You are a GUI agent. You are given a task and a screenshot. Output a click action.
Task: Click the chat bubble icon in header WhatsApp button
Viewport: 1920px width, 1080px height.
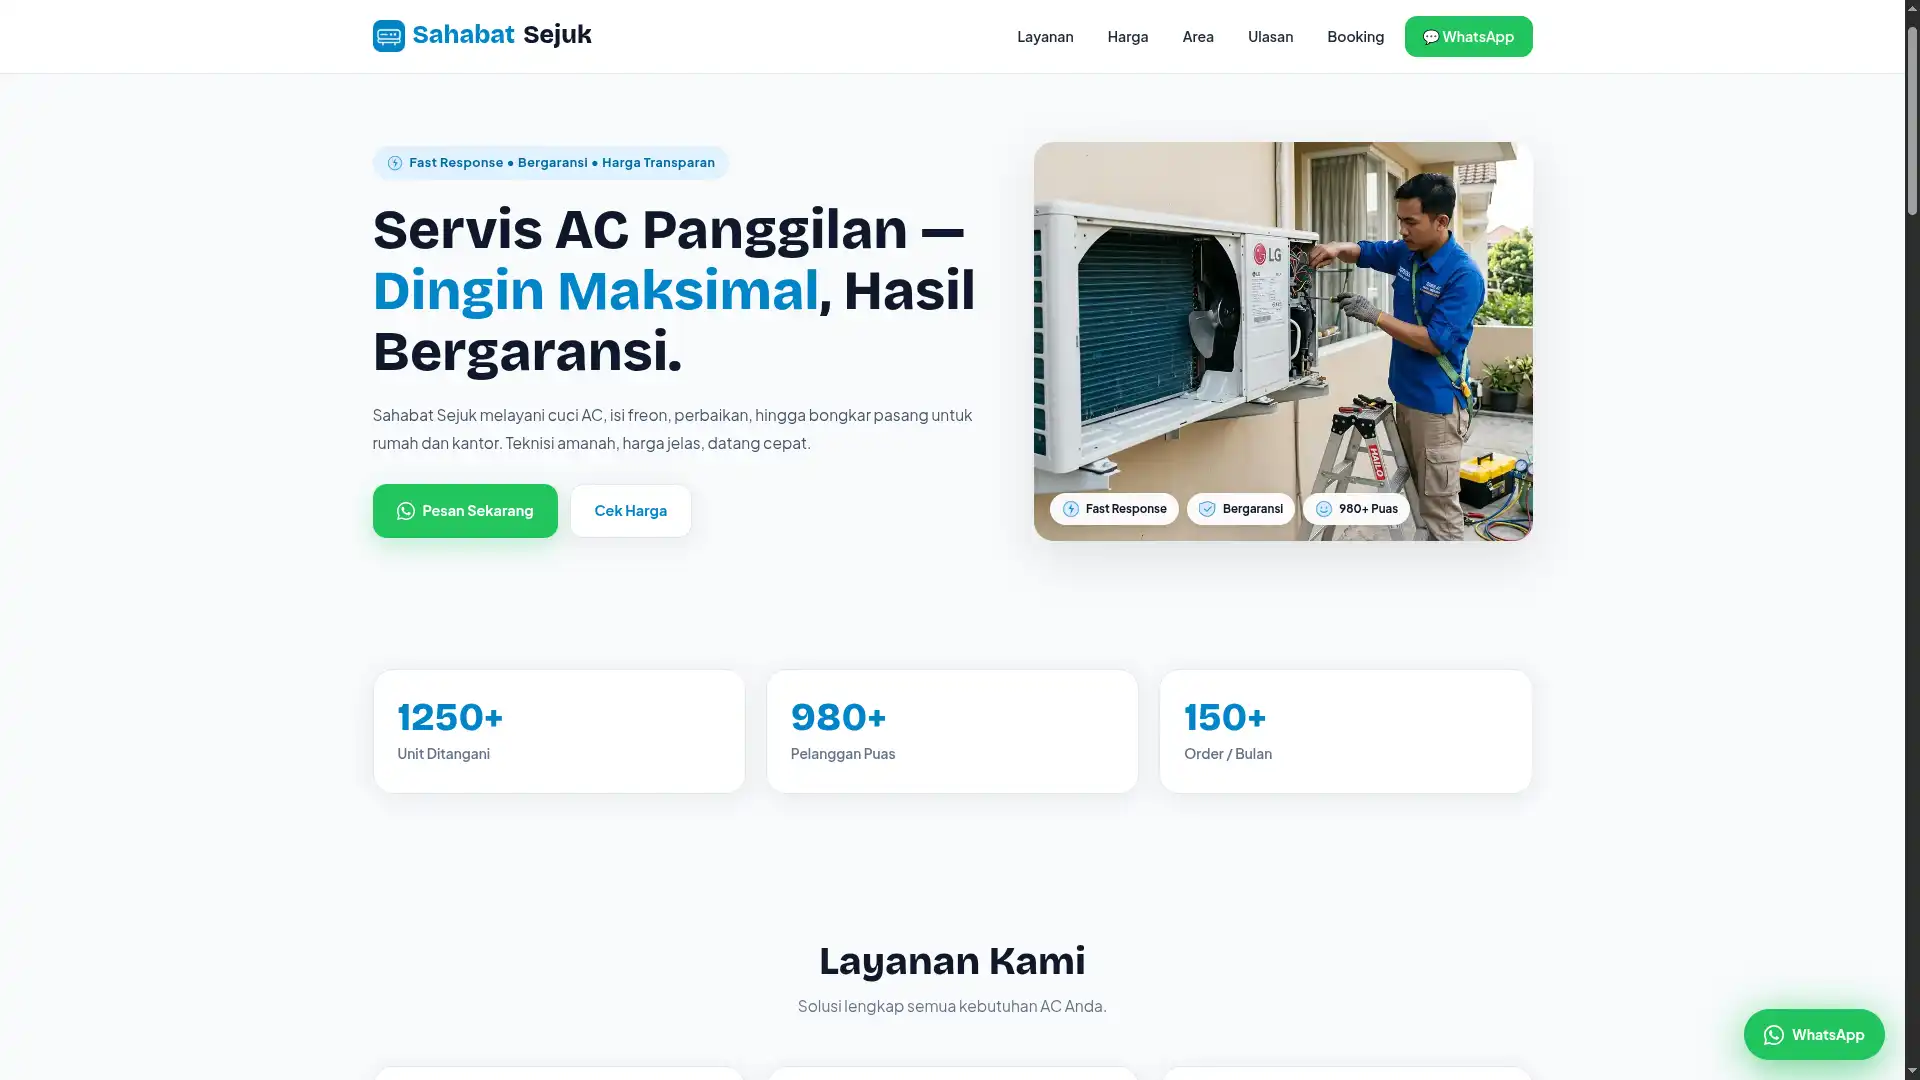click(1431, 37)
